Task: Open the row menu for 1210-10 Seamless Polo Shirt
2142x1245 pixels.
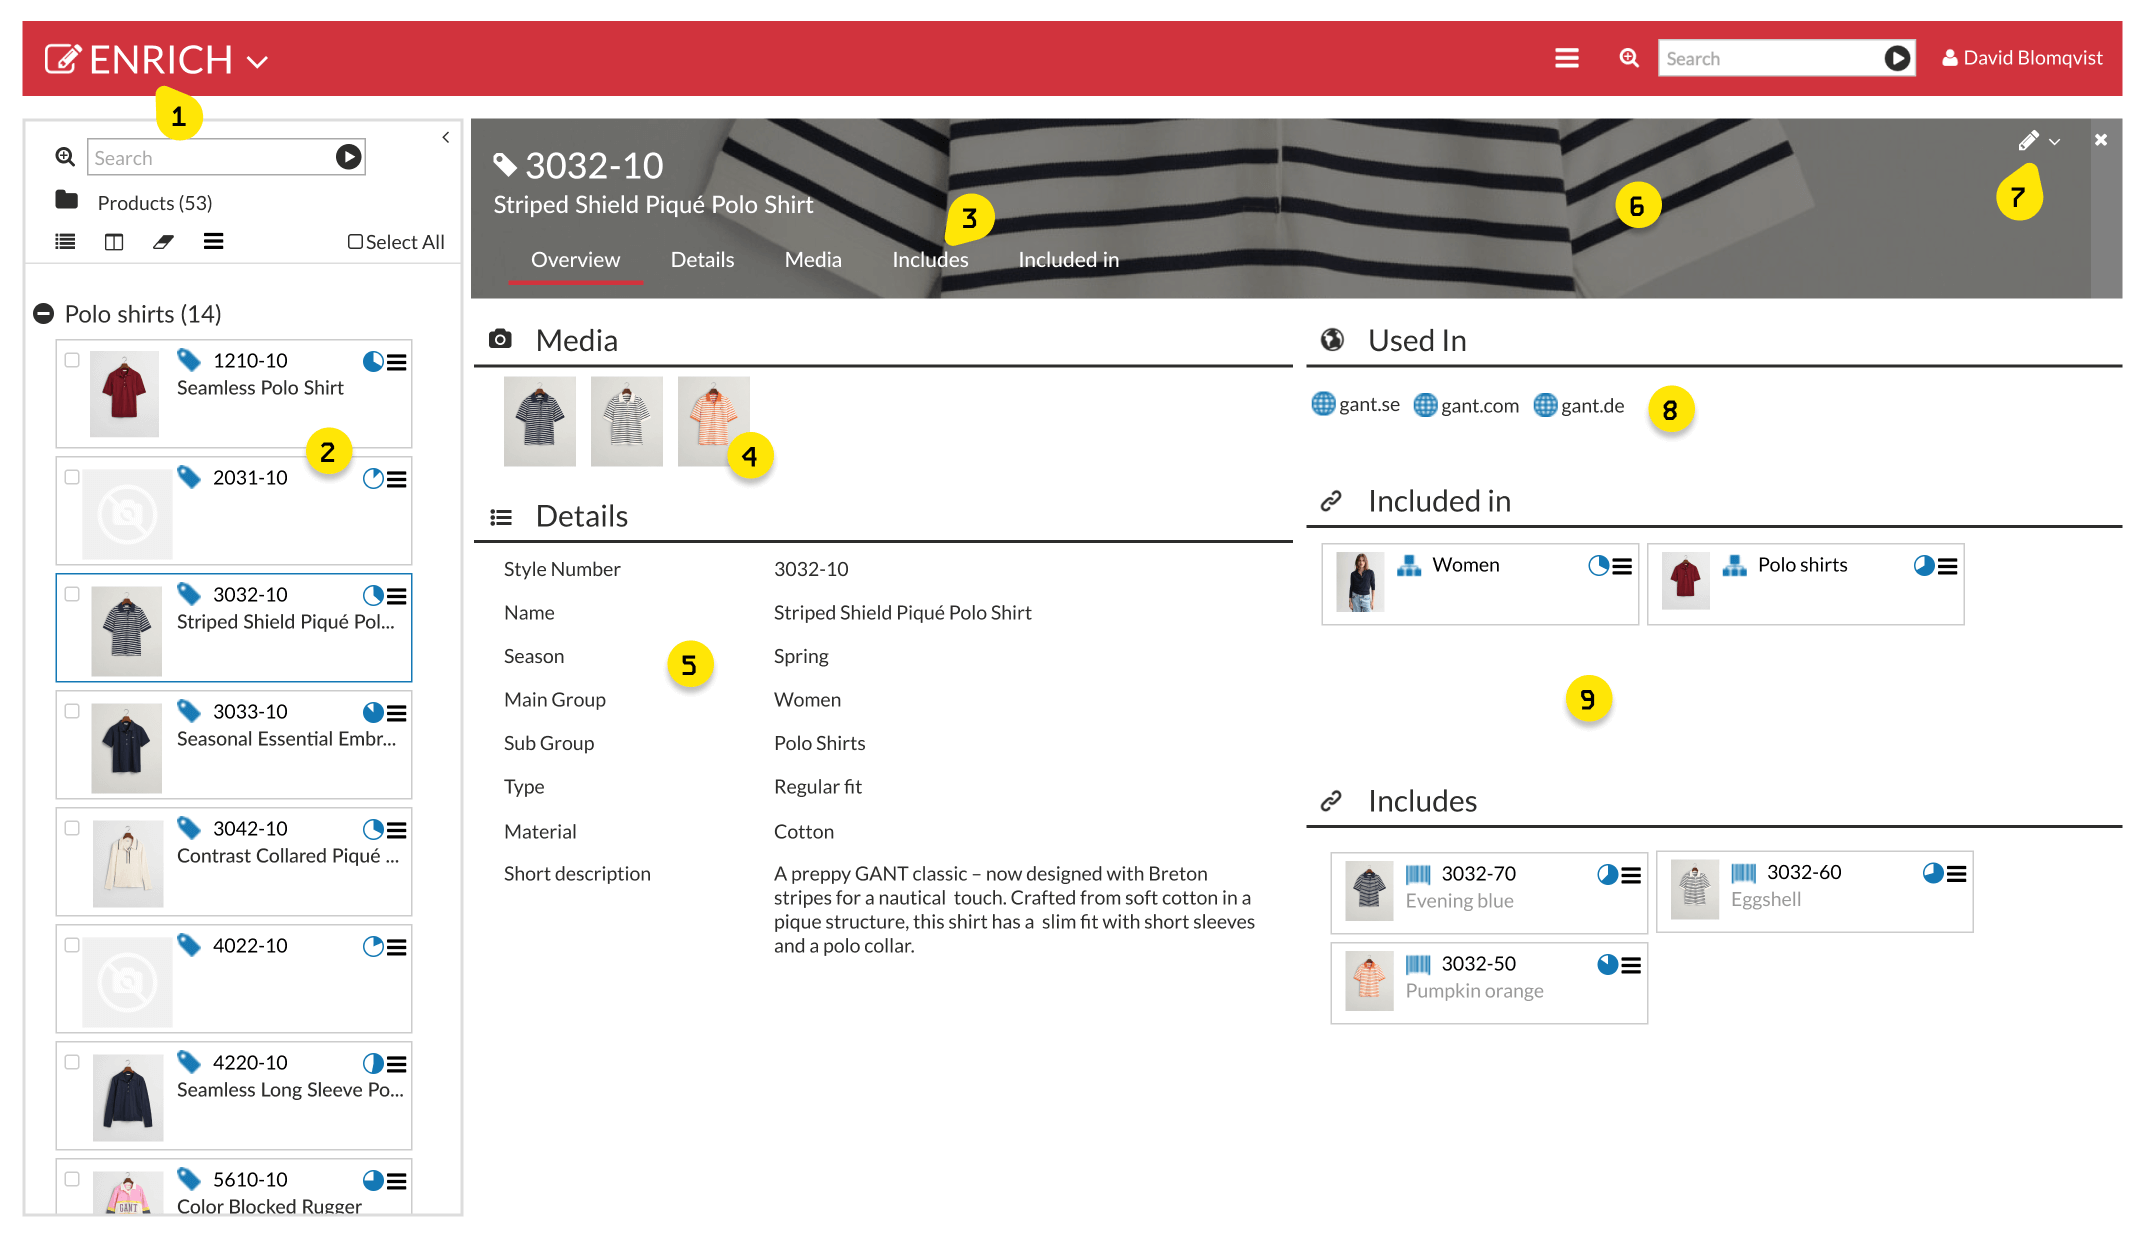Action: coord(397,362)
